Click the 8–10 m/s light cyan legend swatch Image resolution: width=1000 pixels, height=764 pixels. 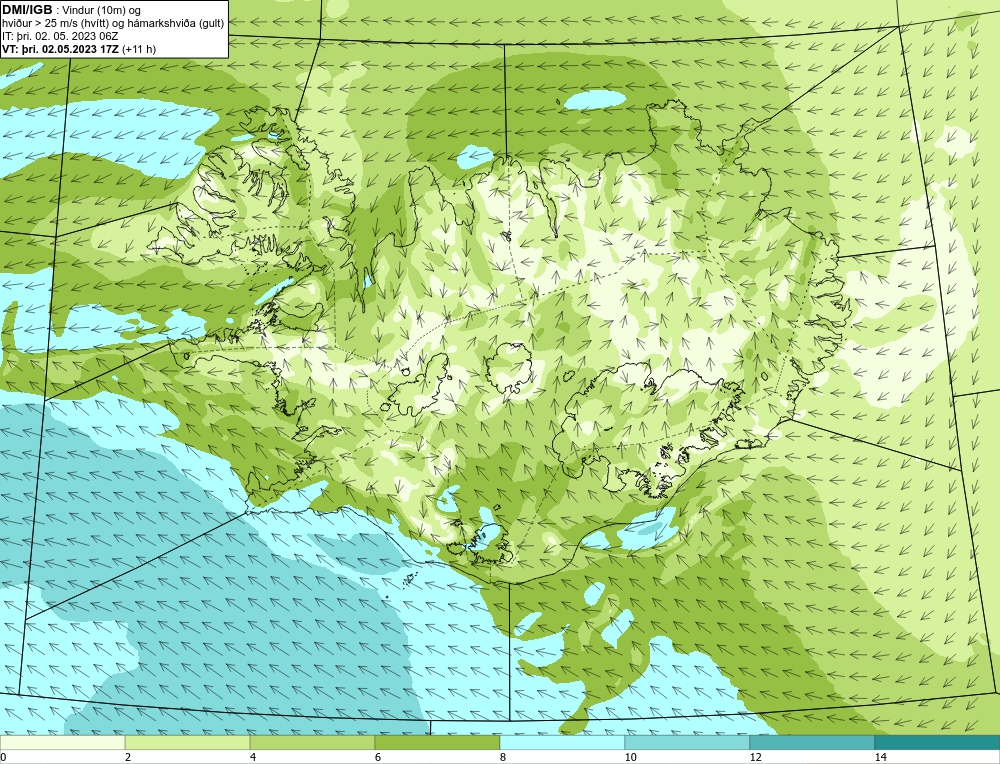click(x=562, y=742)
